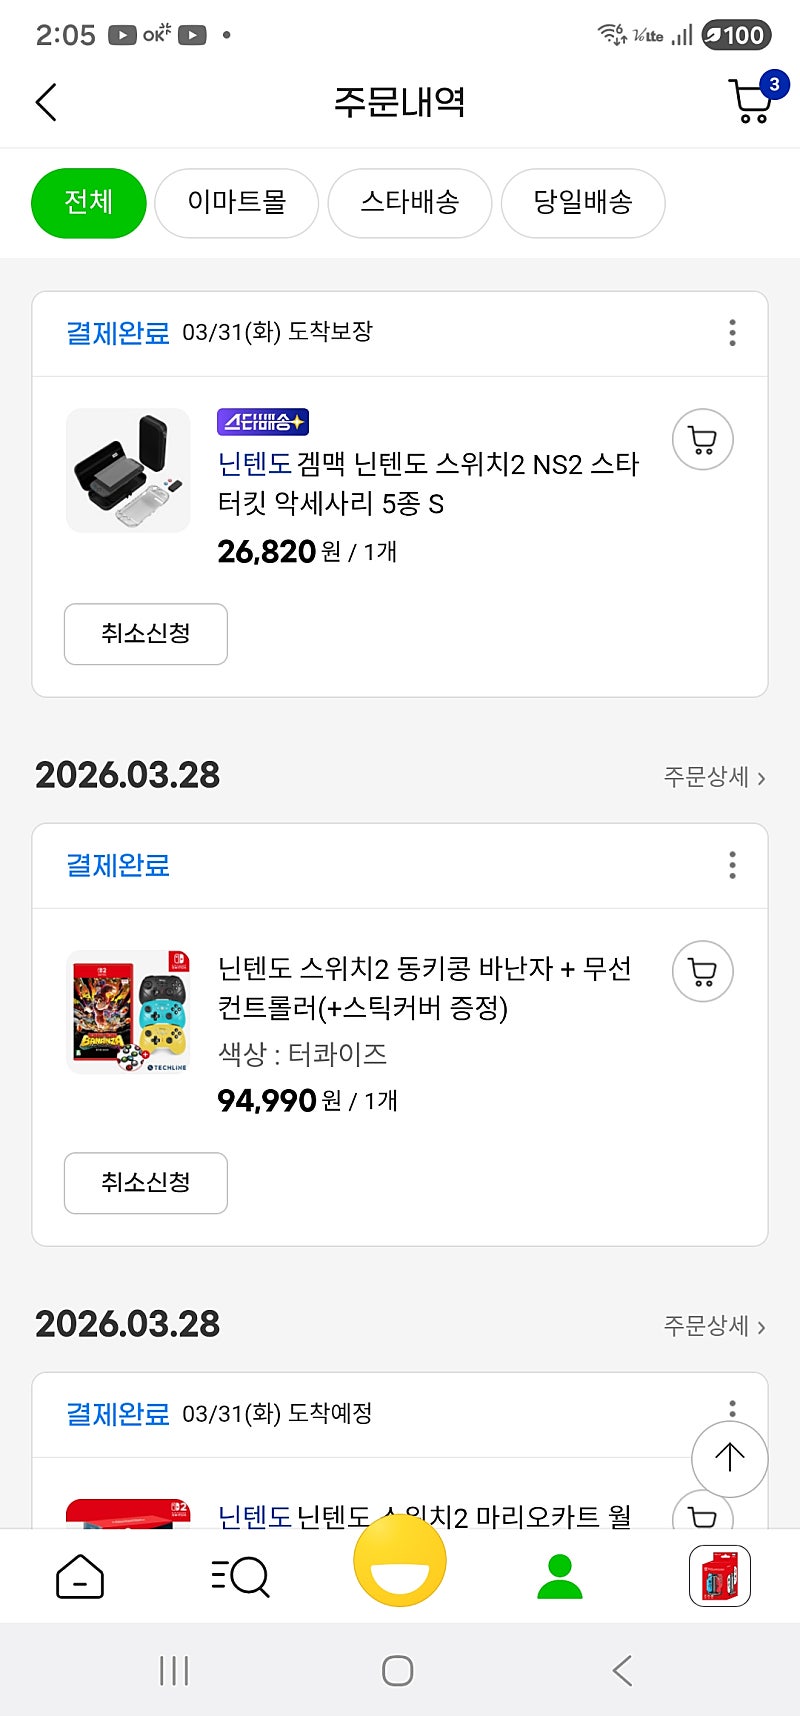Screen dimensions: 800x1716
Task: Request cancellation of the starter kit order
Action: [x=146, y=634]
